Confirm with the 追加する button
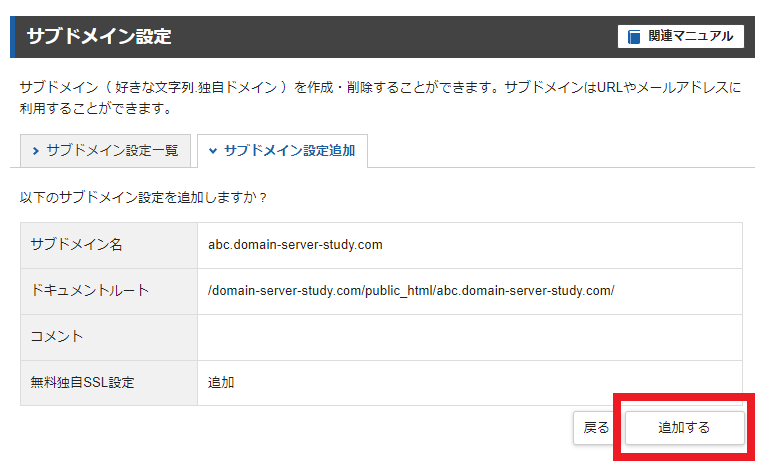Viewport: 767px width, 474px height. point(684,428)
